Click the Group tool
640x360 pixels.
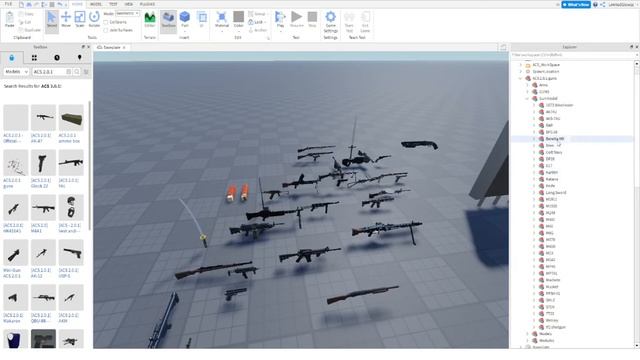[257, 14]
